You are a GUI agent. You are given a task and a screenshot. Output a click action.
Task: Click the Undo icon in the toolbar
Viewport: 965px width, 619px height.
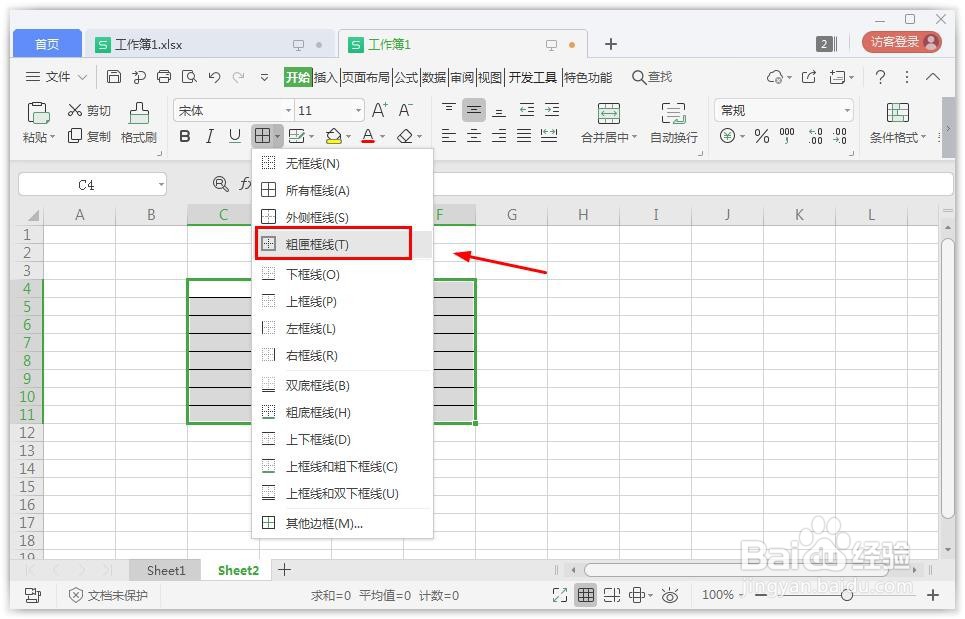(x=214, y=76)
